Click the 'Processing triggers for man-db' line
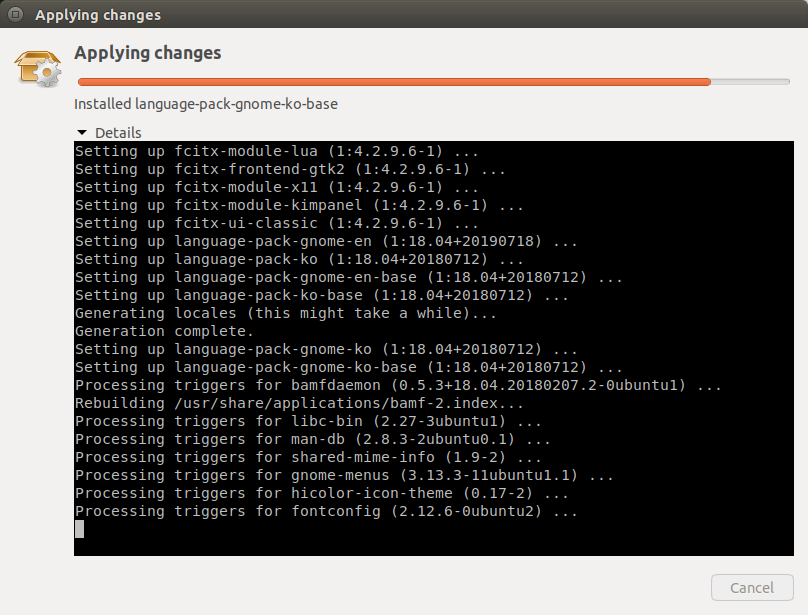The image size is (808, 615). pyautogui.click(x=313, y=439)
